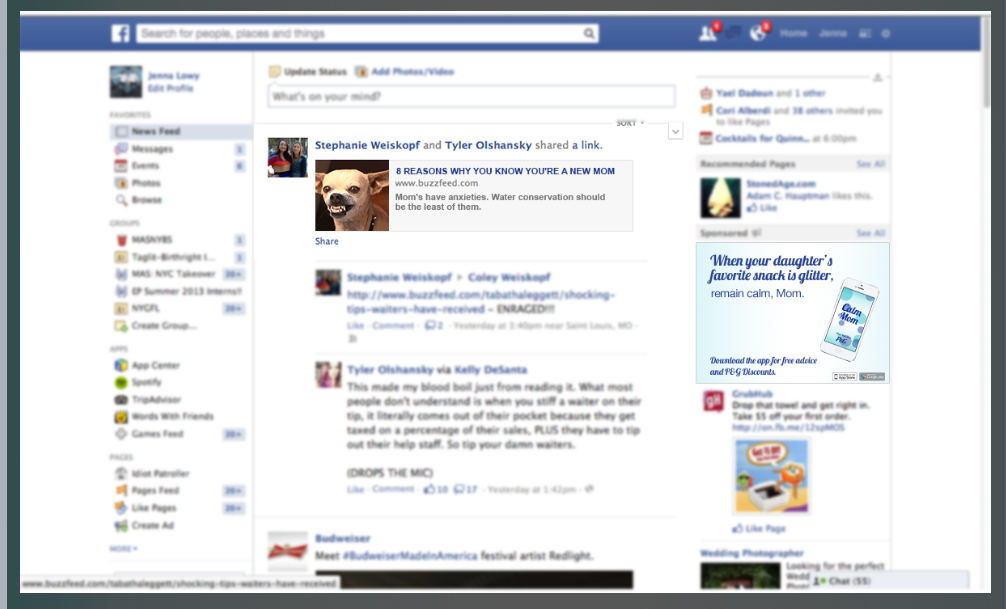Collapse the story using the chevron near SORT
1006x609 pixels.
coord(676,130)
